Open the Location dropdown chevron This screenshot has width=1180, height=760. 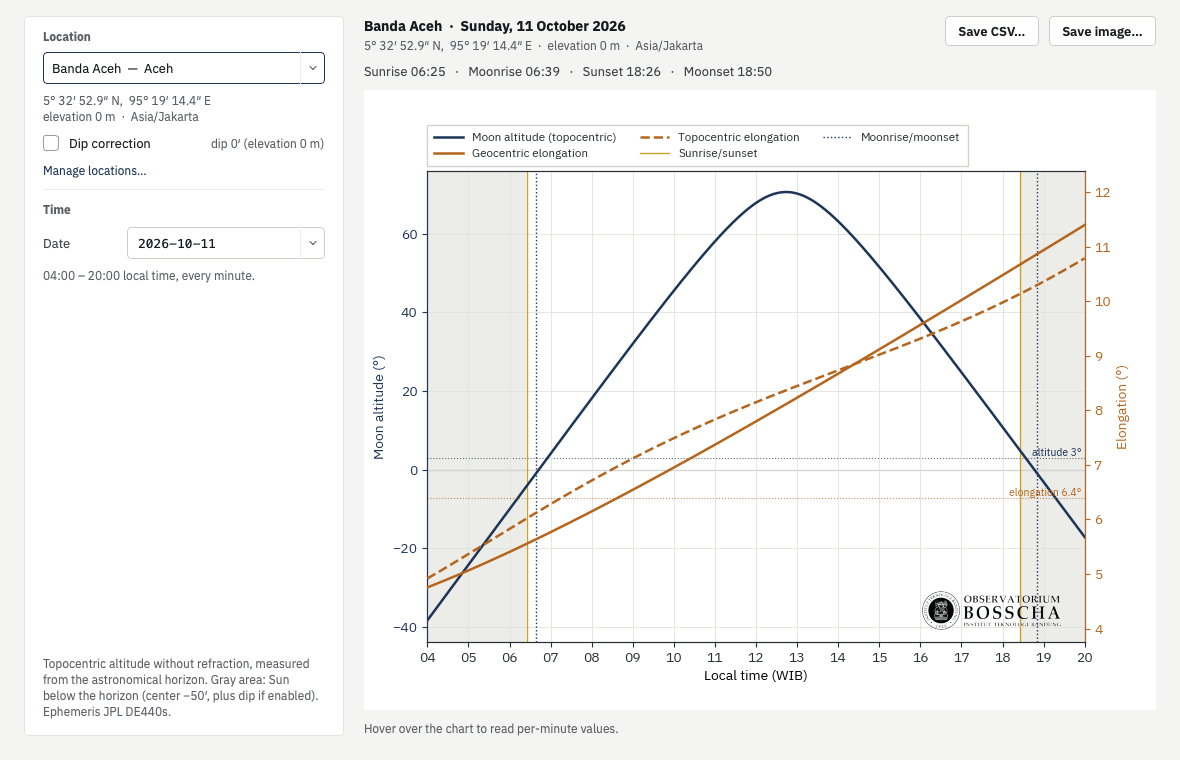coord(312,68)
